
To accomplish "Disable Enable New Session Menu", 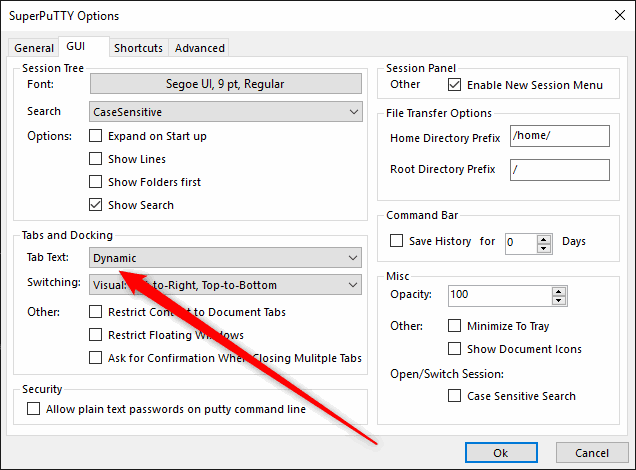I will coord(455,85).
